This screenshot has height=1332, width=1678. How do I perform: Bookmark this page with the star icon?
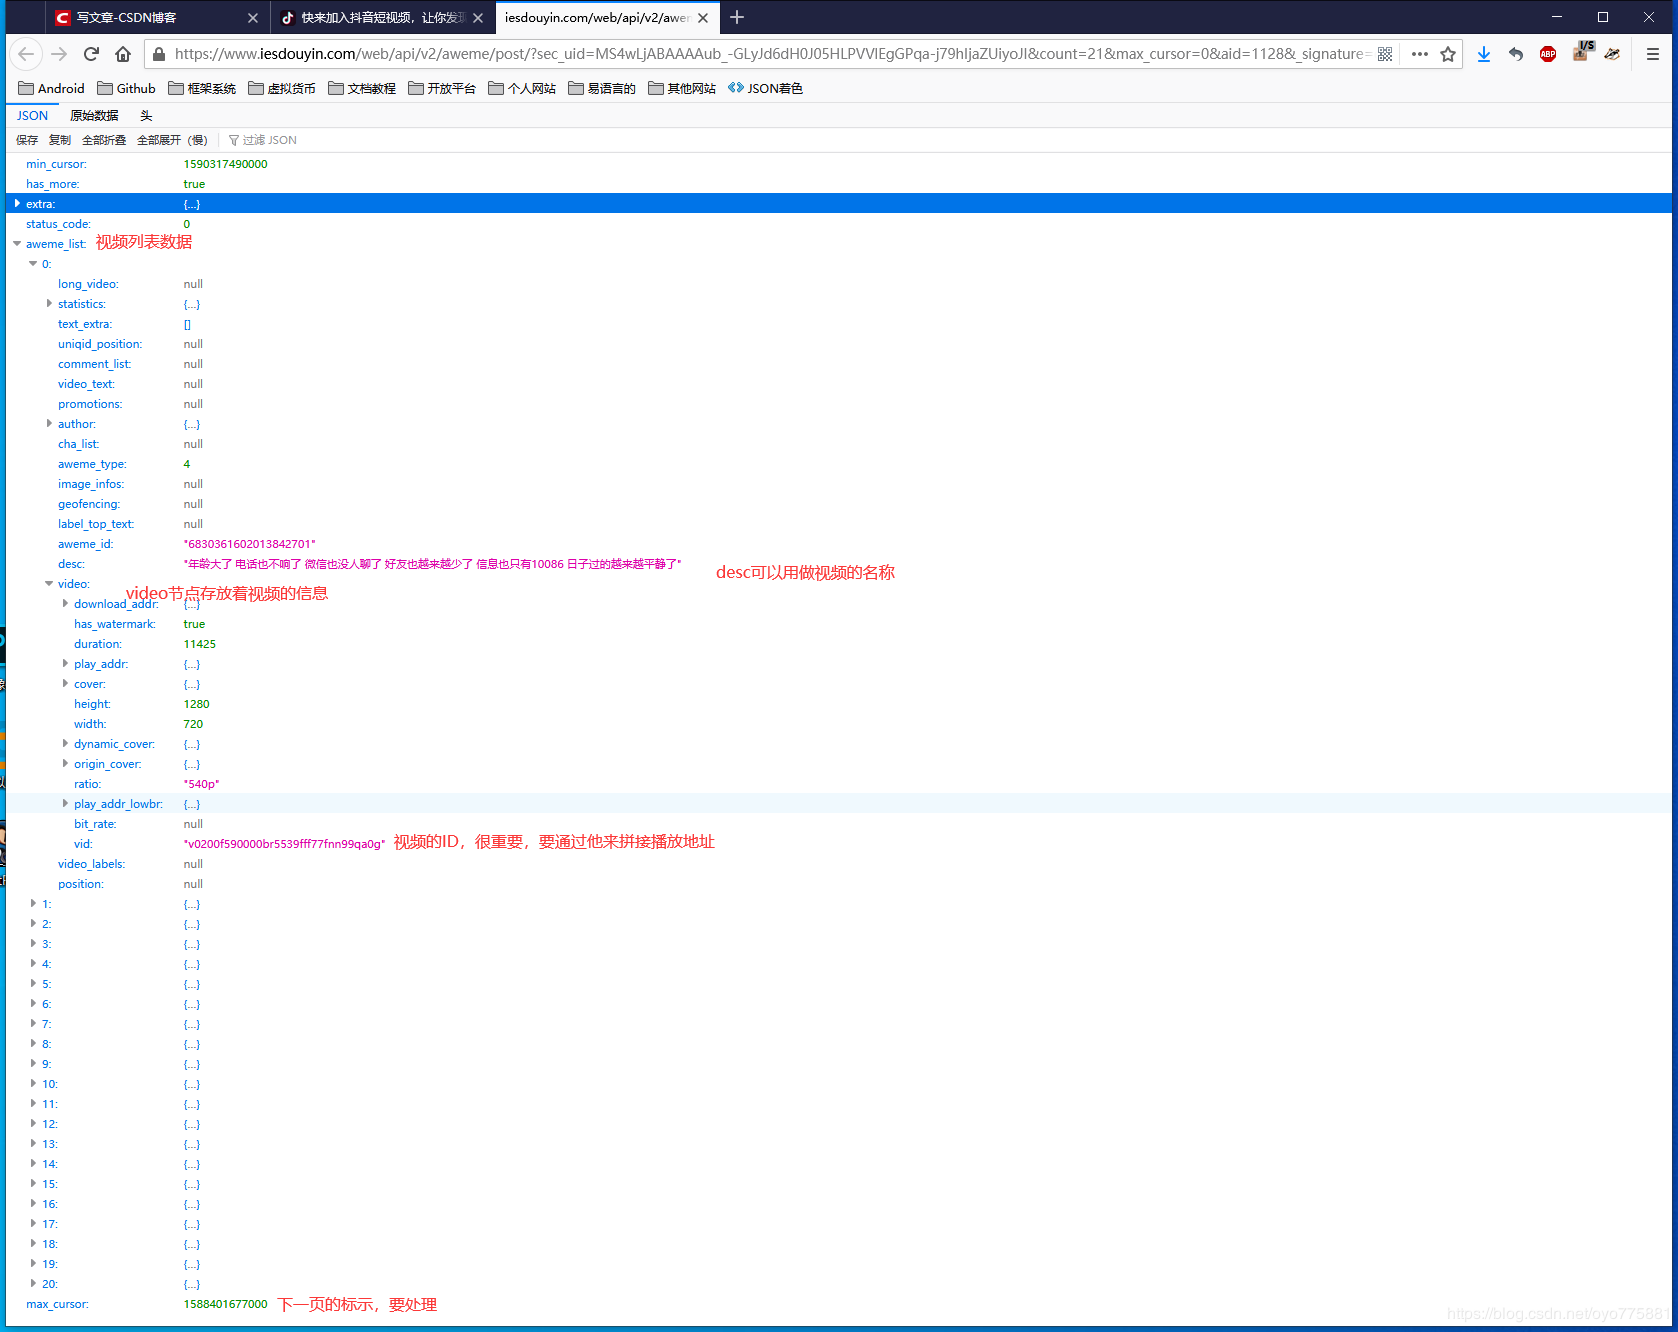point(1447,54)
